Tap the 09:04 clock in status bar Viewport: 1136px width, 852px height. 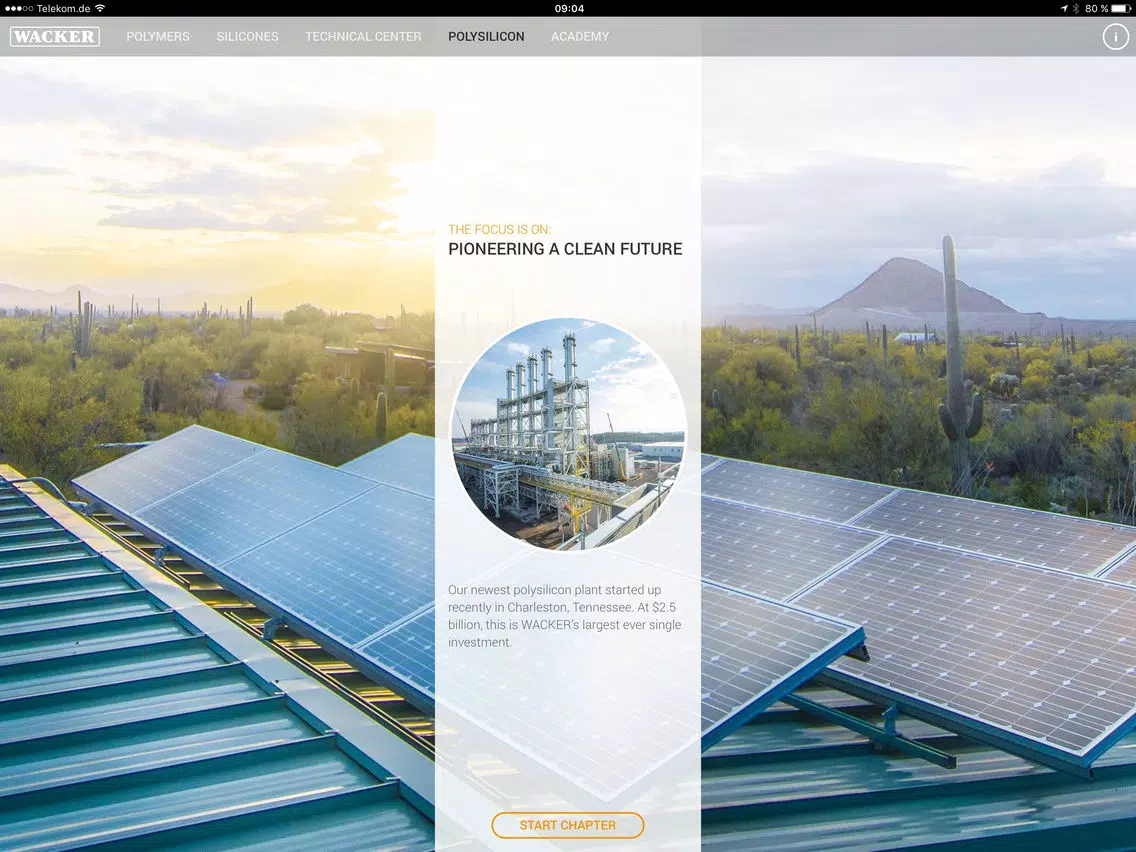pos(568,8)
